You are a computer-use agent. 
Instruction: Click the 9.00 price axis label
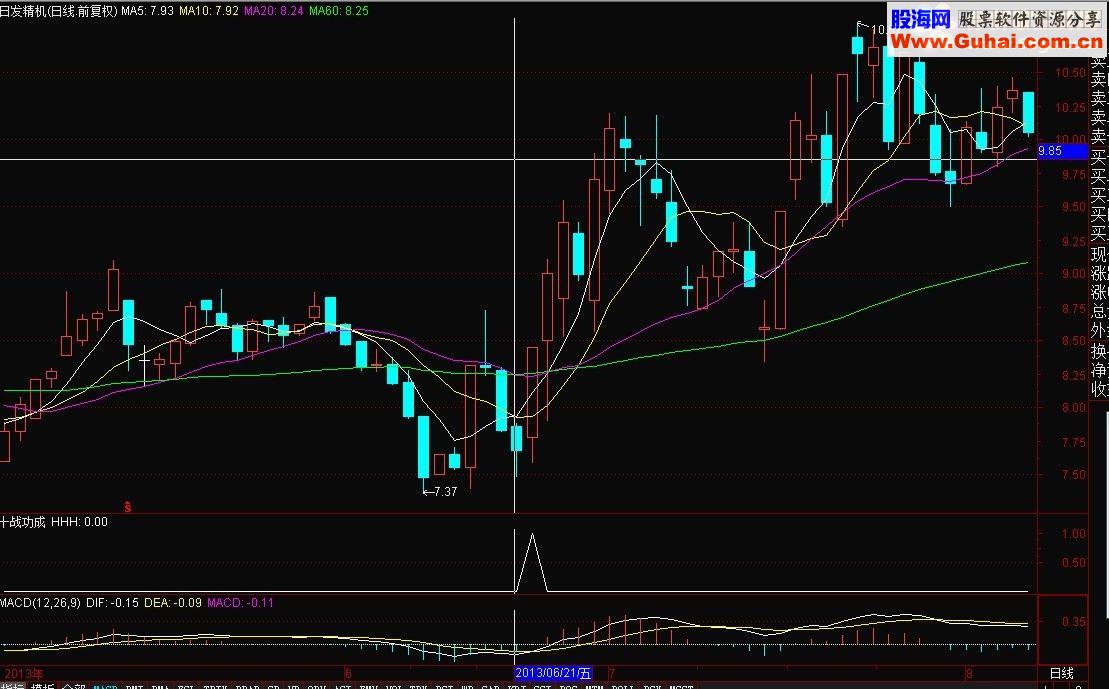point(1074,274)
